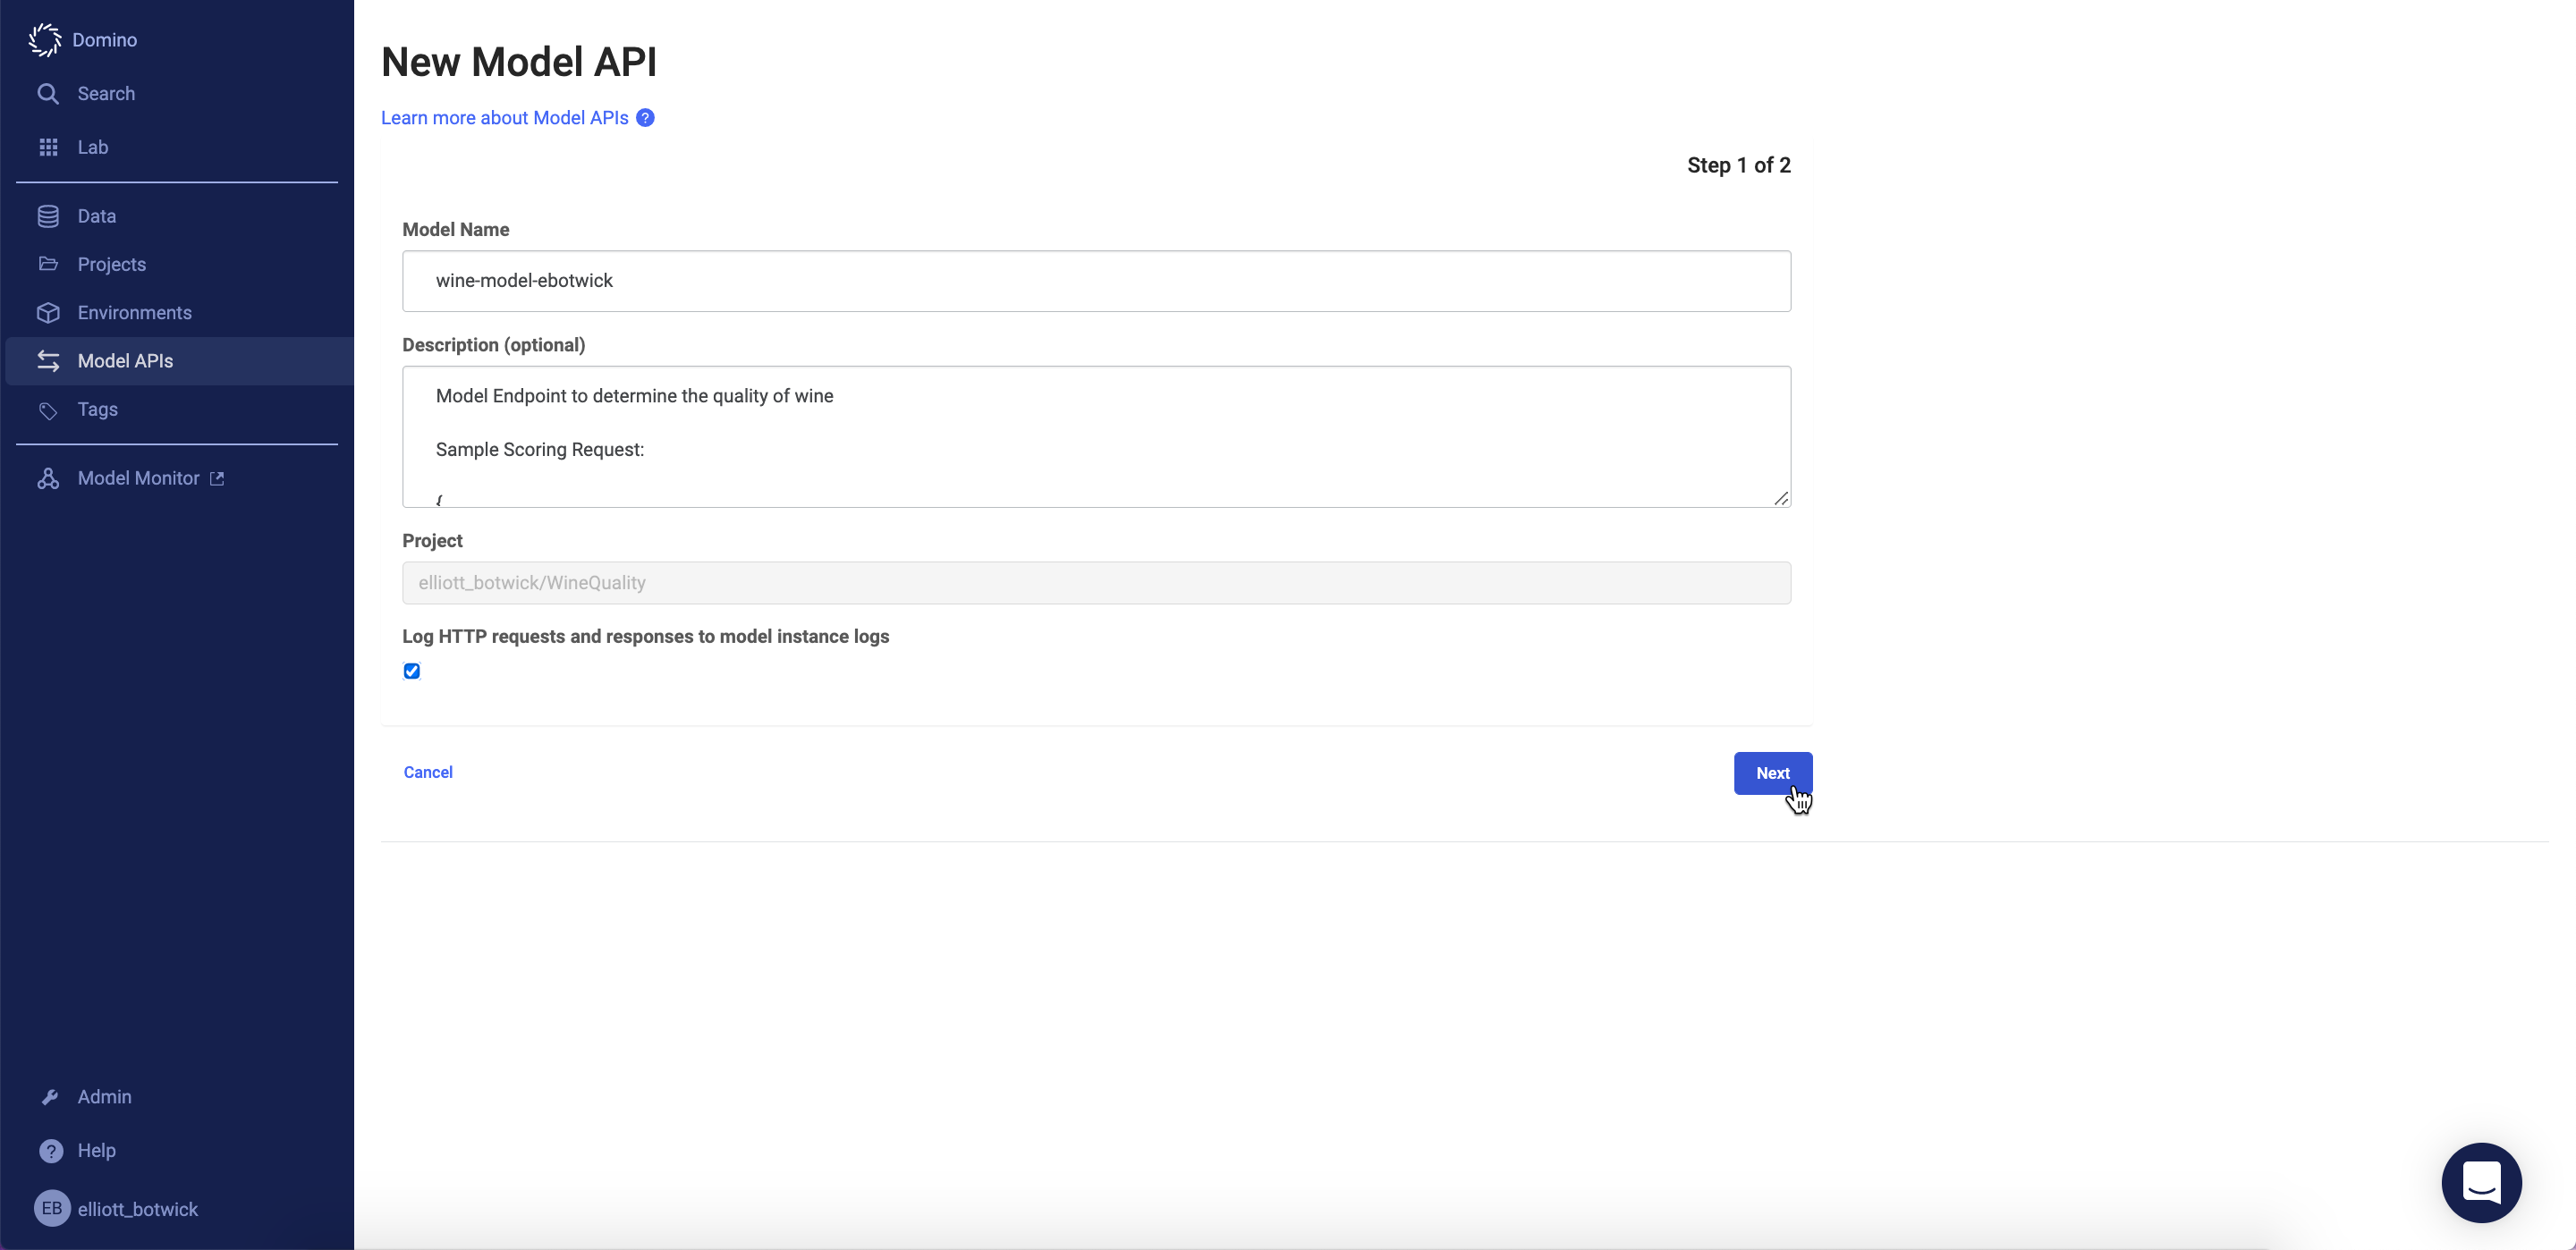Uncheck the Log HTTP requests checkbox
Viewport: 2576px width, 1250px height.
[412, 671]
